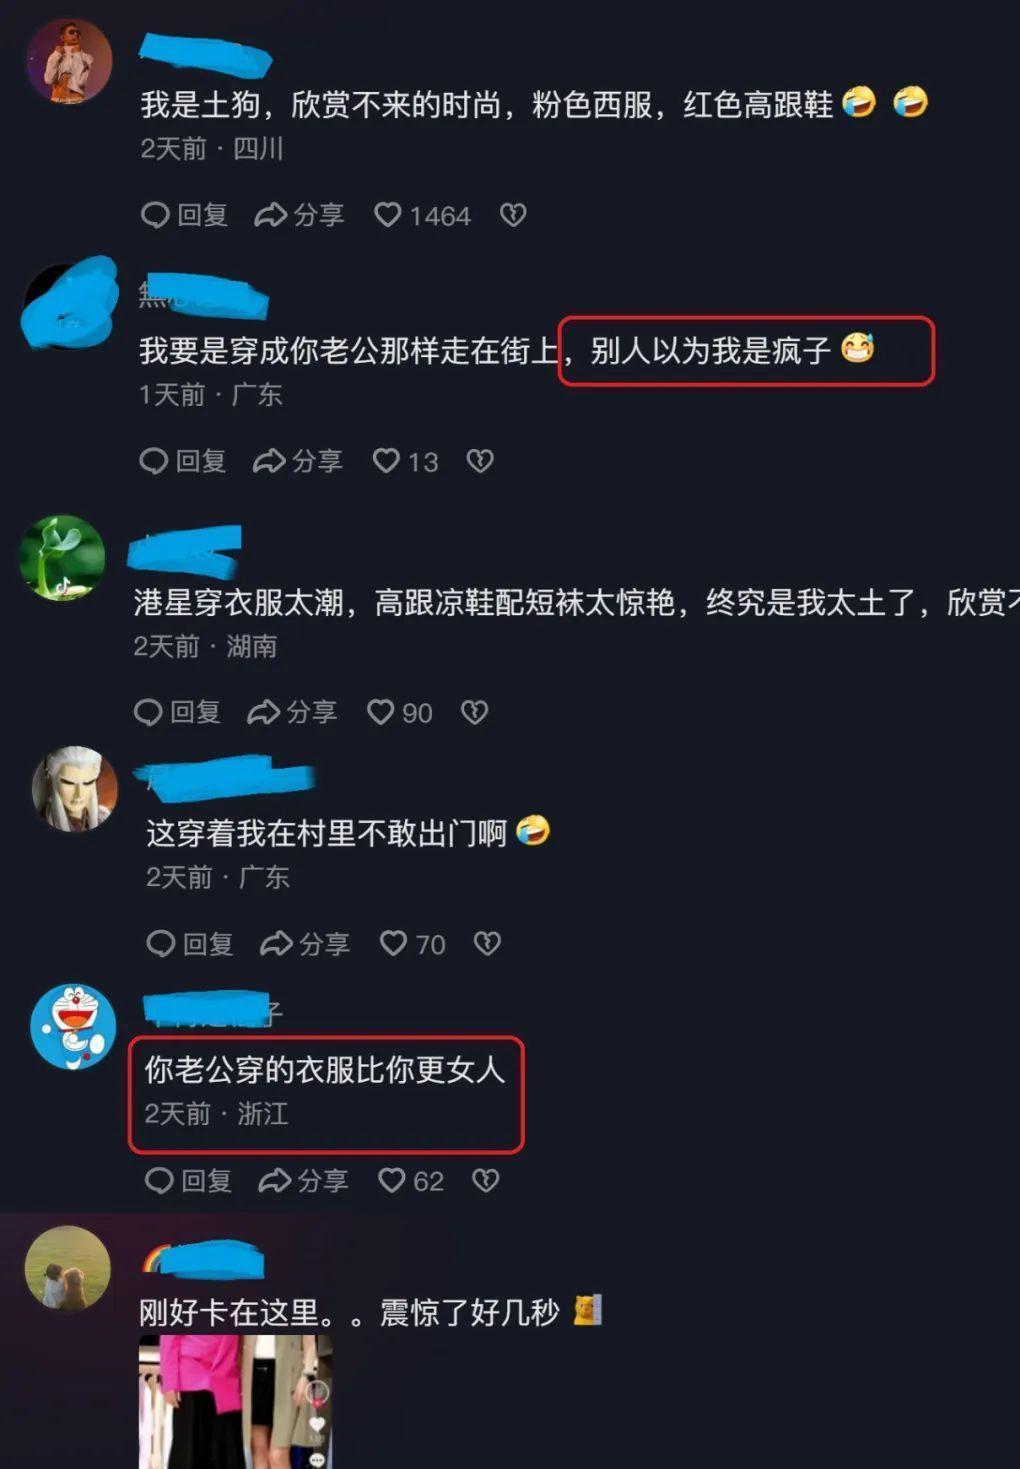The image size is (1020, 1469).
Task: Open the Doraemon avatar profile
Action: (74, 1026)
